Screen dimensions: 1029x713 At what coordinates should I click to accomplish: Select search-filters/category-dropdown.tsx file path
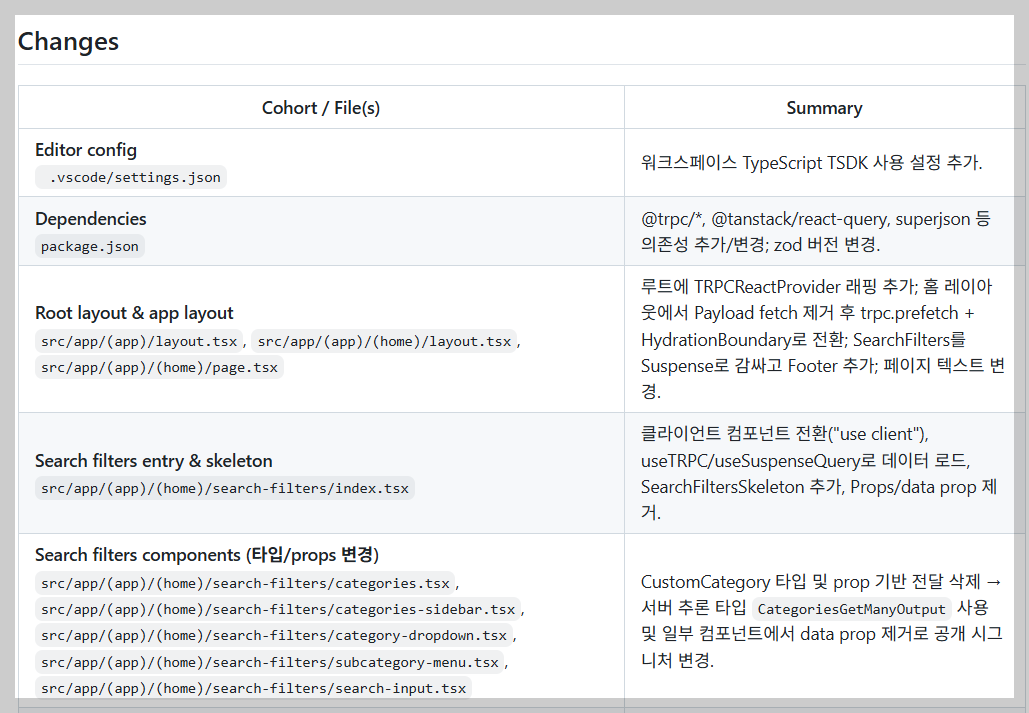(x=274, y=636)
